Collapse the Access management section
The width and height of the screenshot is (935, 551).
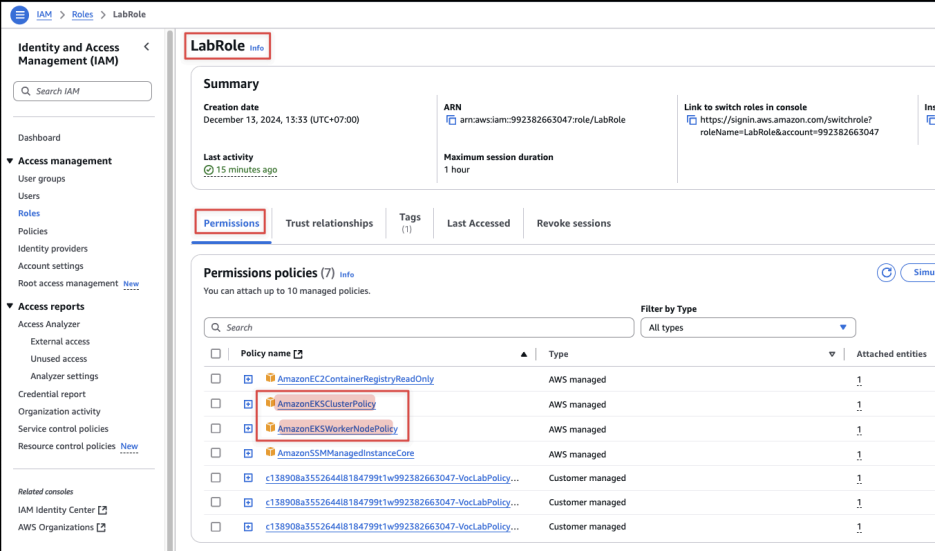pyautogui.click(x=10, y=161)
